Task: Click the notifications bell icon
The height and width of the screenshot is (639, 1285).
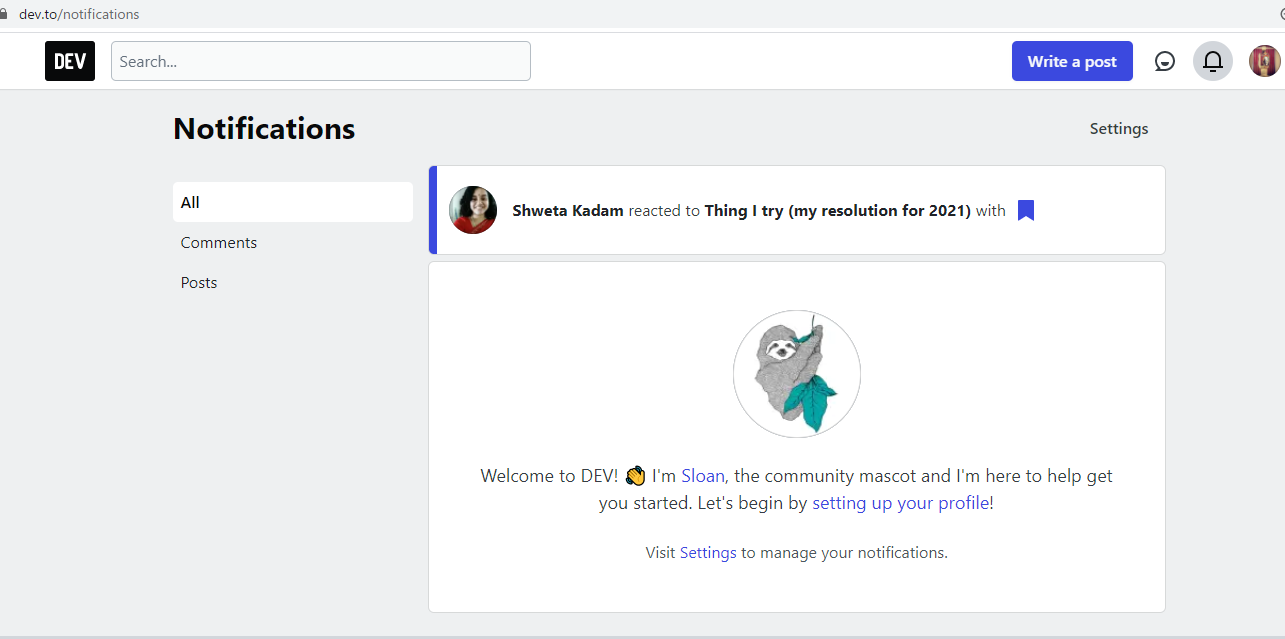Action: click(1212, 62)
